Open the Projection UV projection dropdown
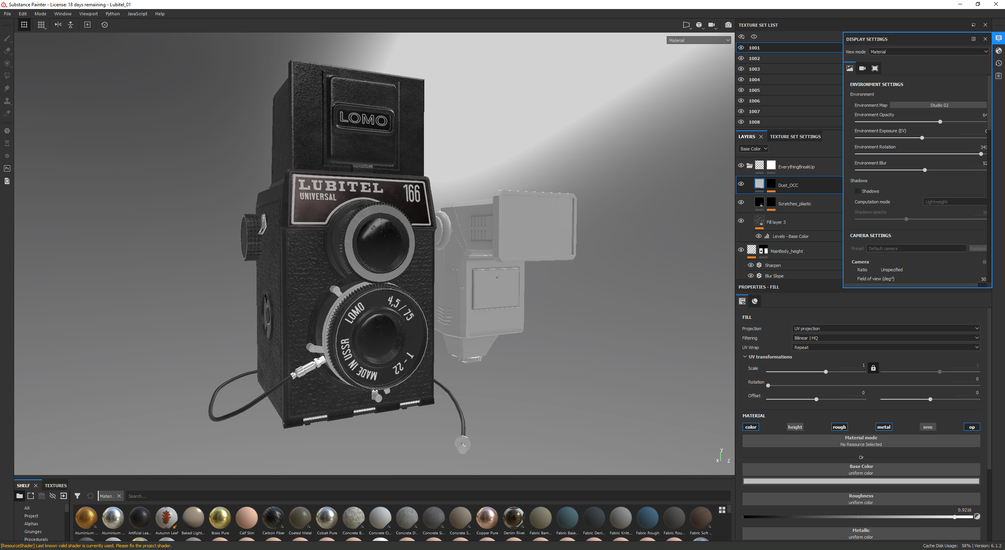1005x550 pixels. point(886,328)
